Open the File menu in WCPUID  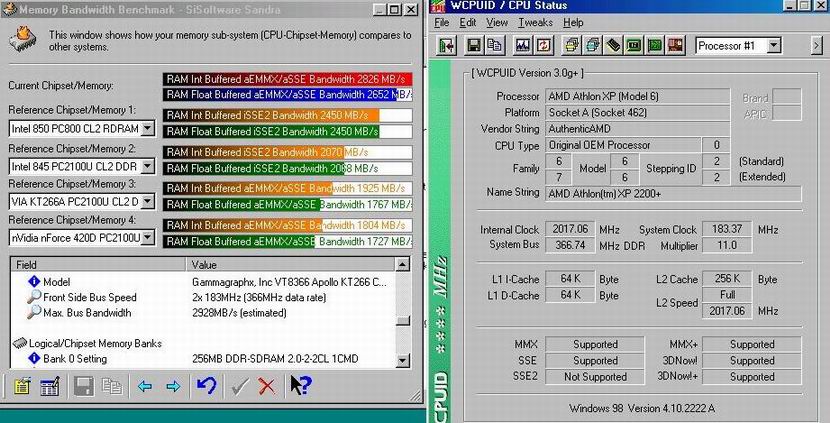(441, 23)
